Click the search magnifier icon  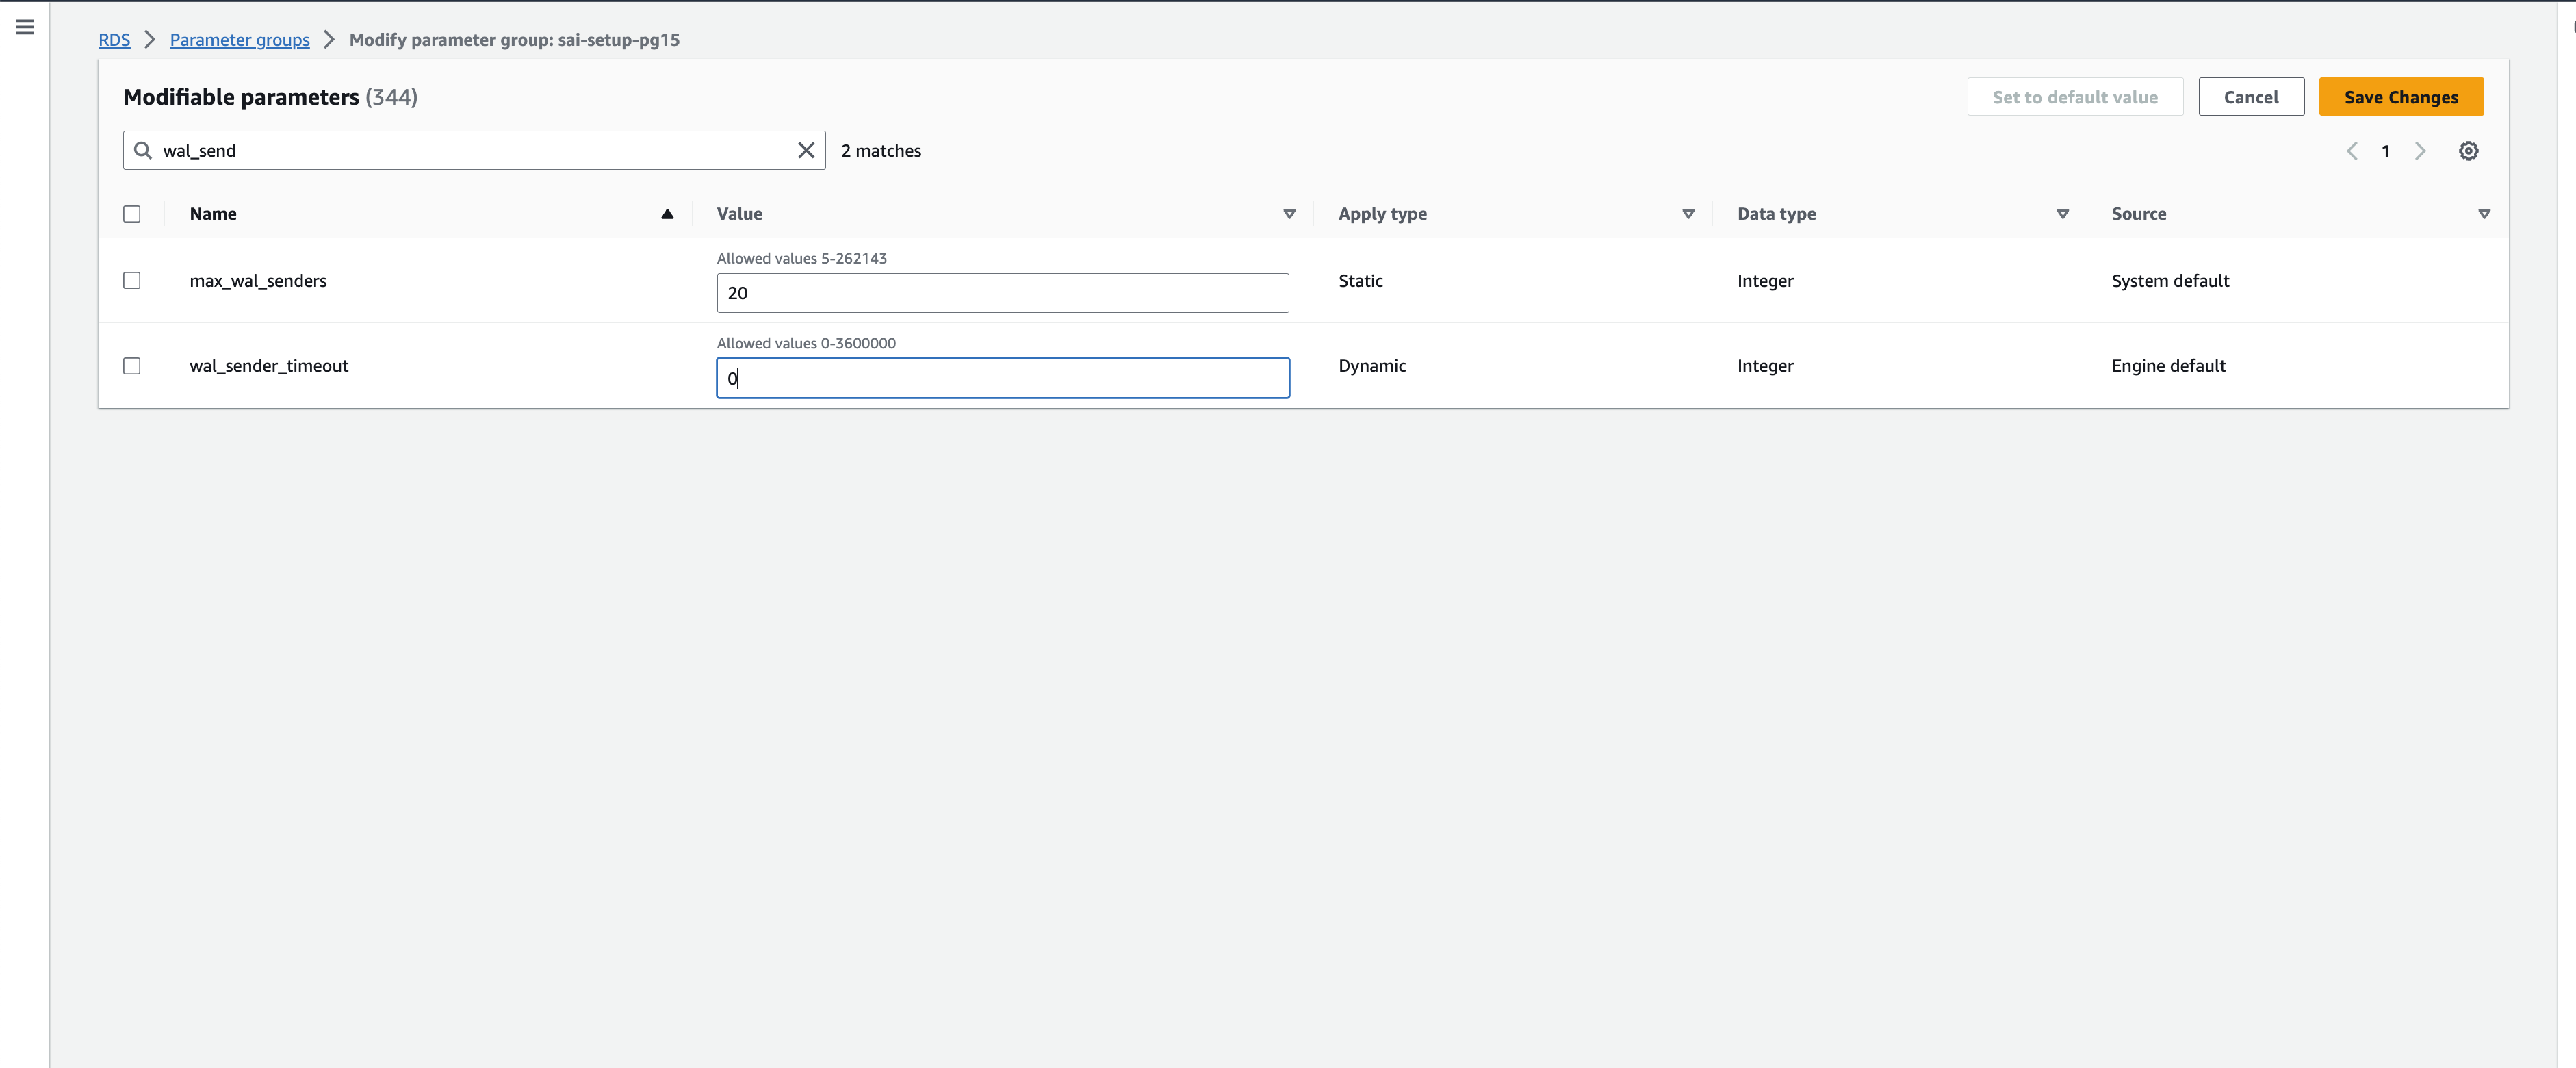[x=143, y=150]
